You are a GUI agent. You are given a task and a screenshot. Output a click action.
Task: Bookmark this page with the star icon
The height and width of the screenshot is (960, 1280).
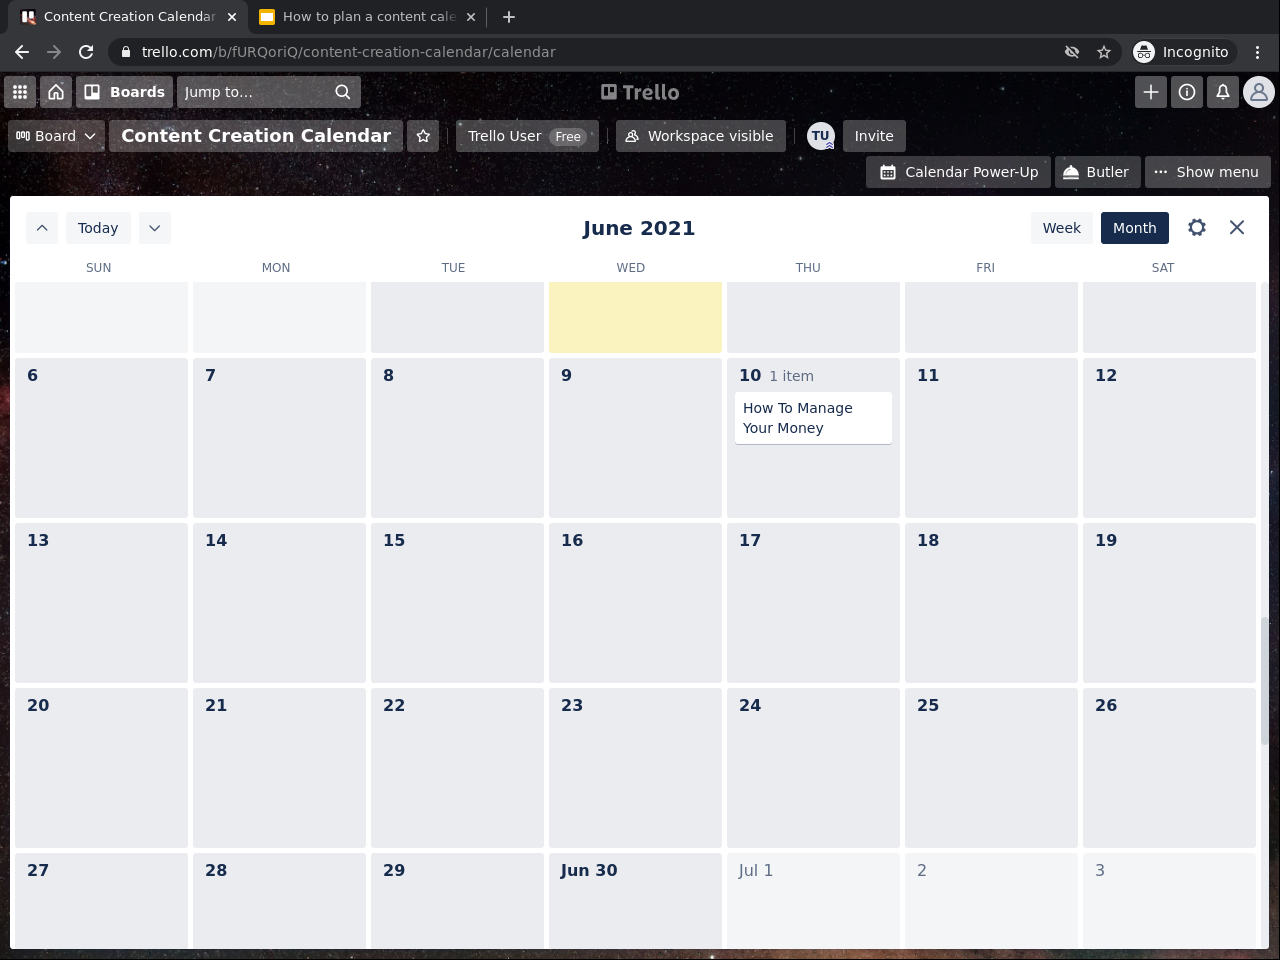tap(1104, 52)
